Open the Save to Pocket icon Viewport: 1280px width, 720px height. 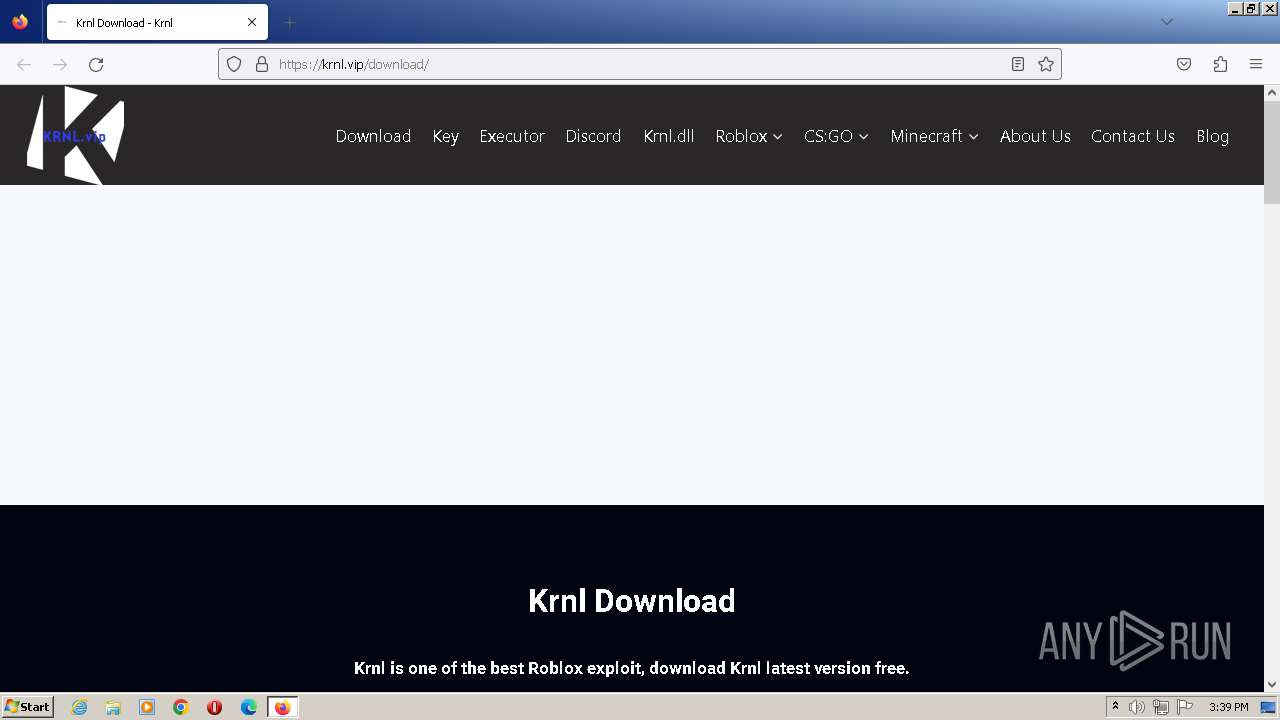coord(1184,64)
